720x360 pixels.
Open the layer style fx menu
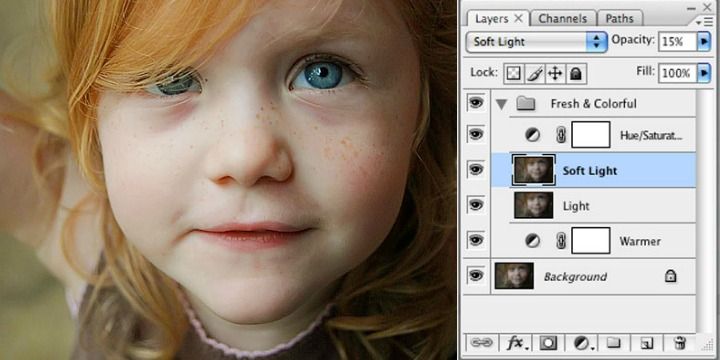tap(515, 343)
